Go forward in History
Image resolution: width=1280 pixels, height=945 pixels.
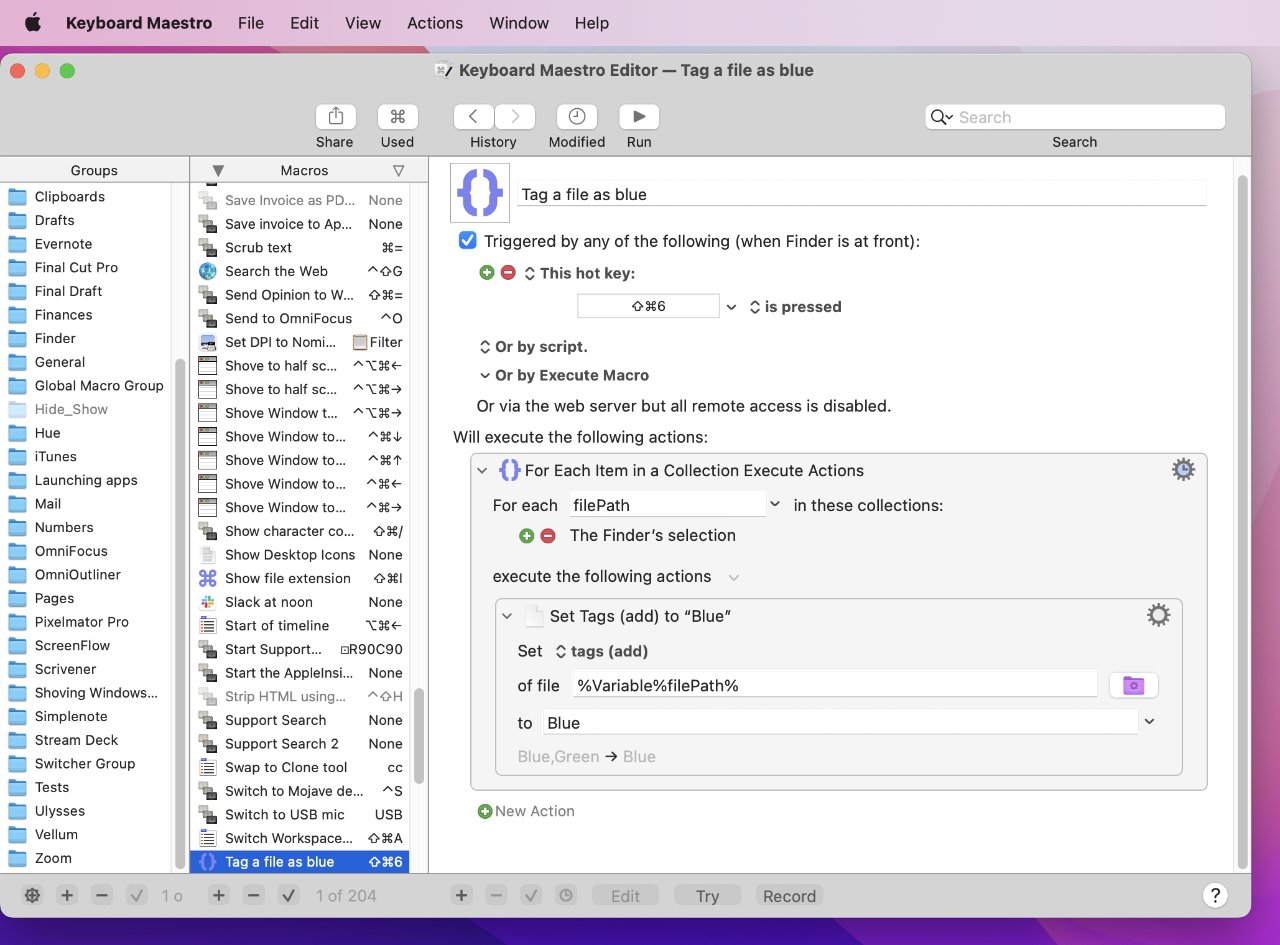click(515, 116)
